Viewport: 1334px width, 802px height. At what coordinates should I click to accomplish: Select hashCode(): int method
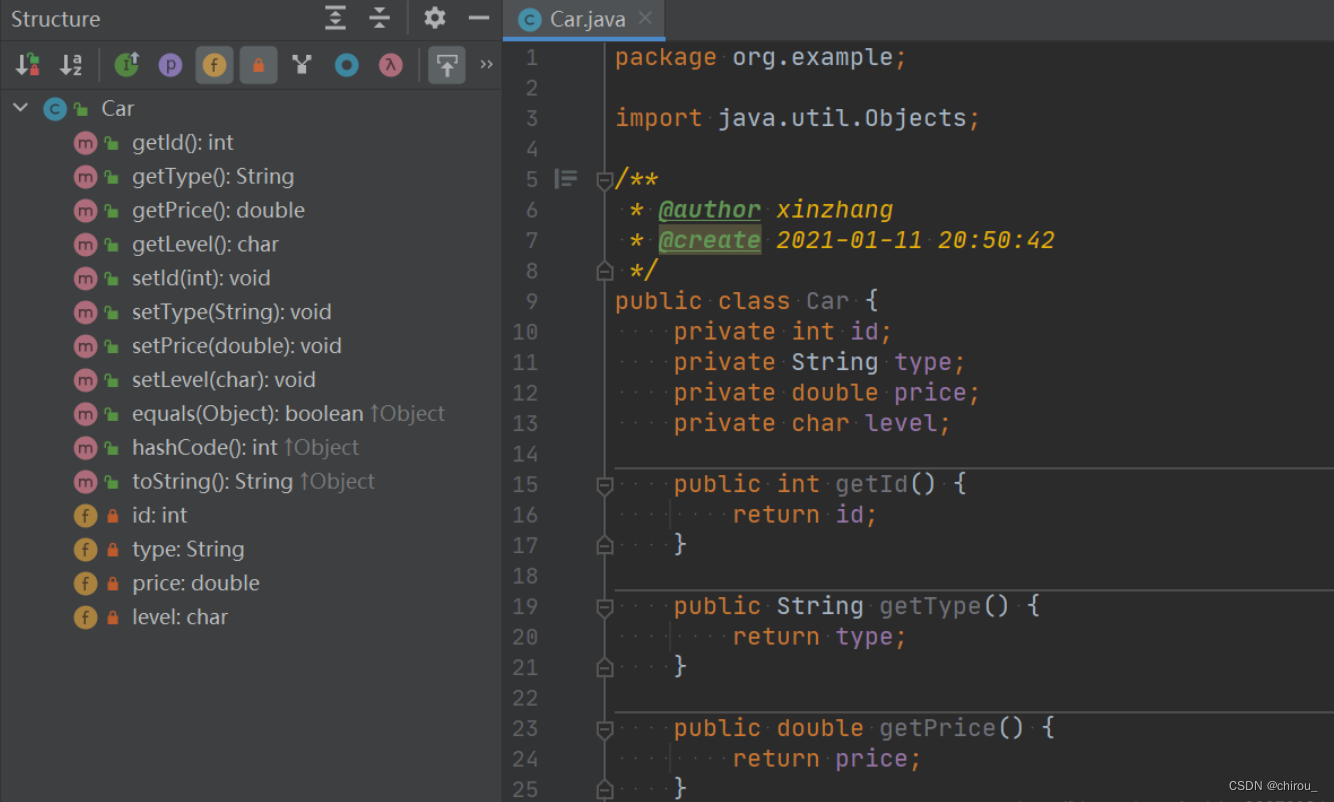[x=245, y=448]
